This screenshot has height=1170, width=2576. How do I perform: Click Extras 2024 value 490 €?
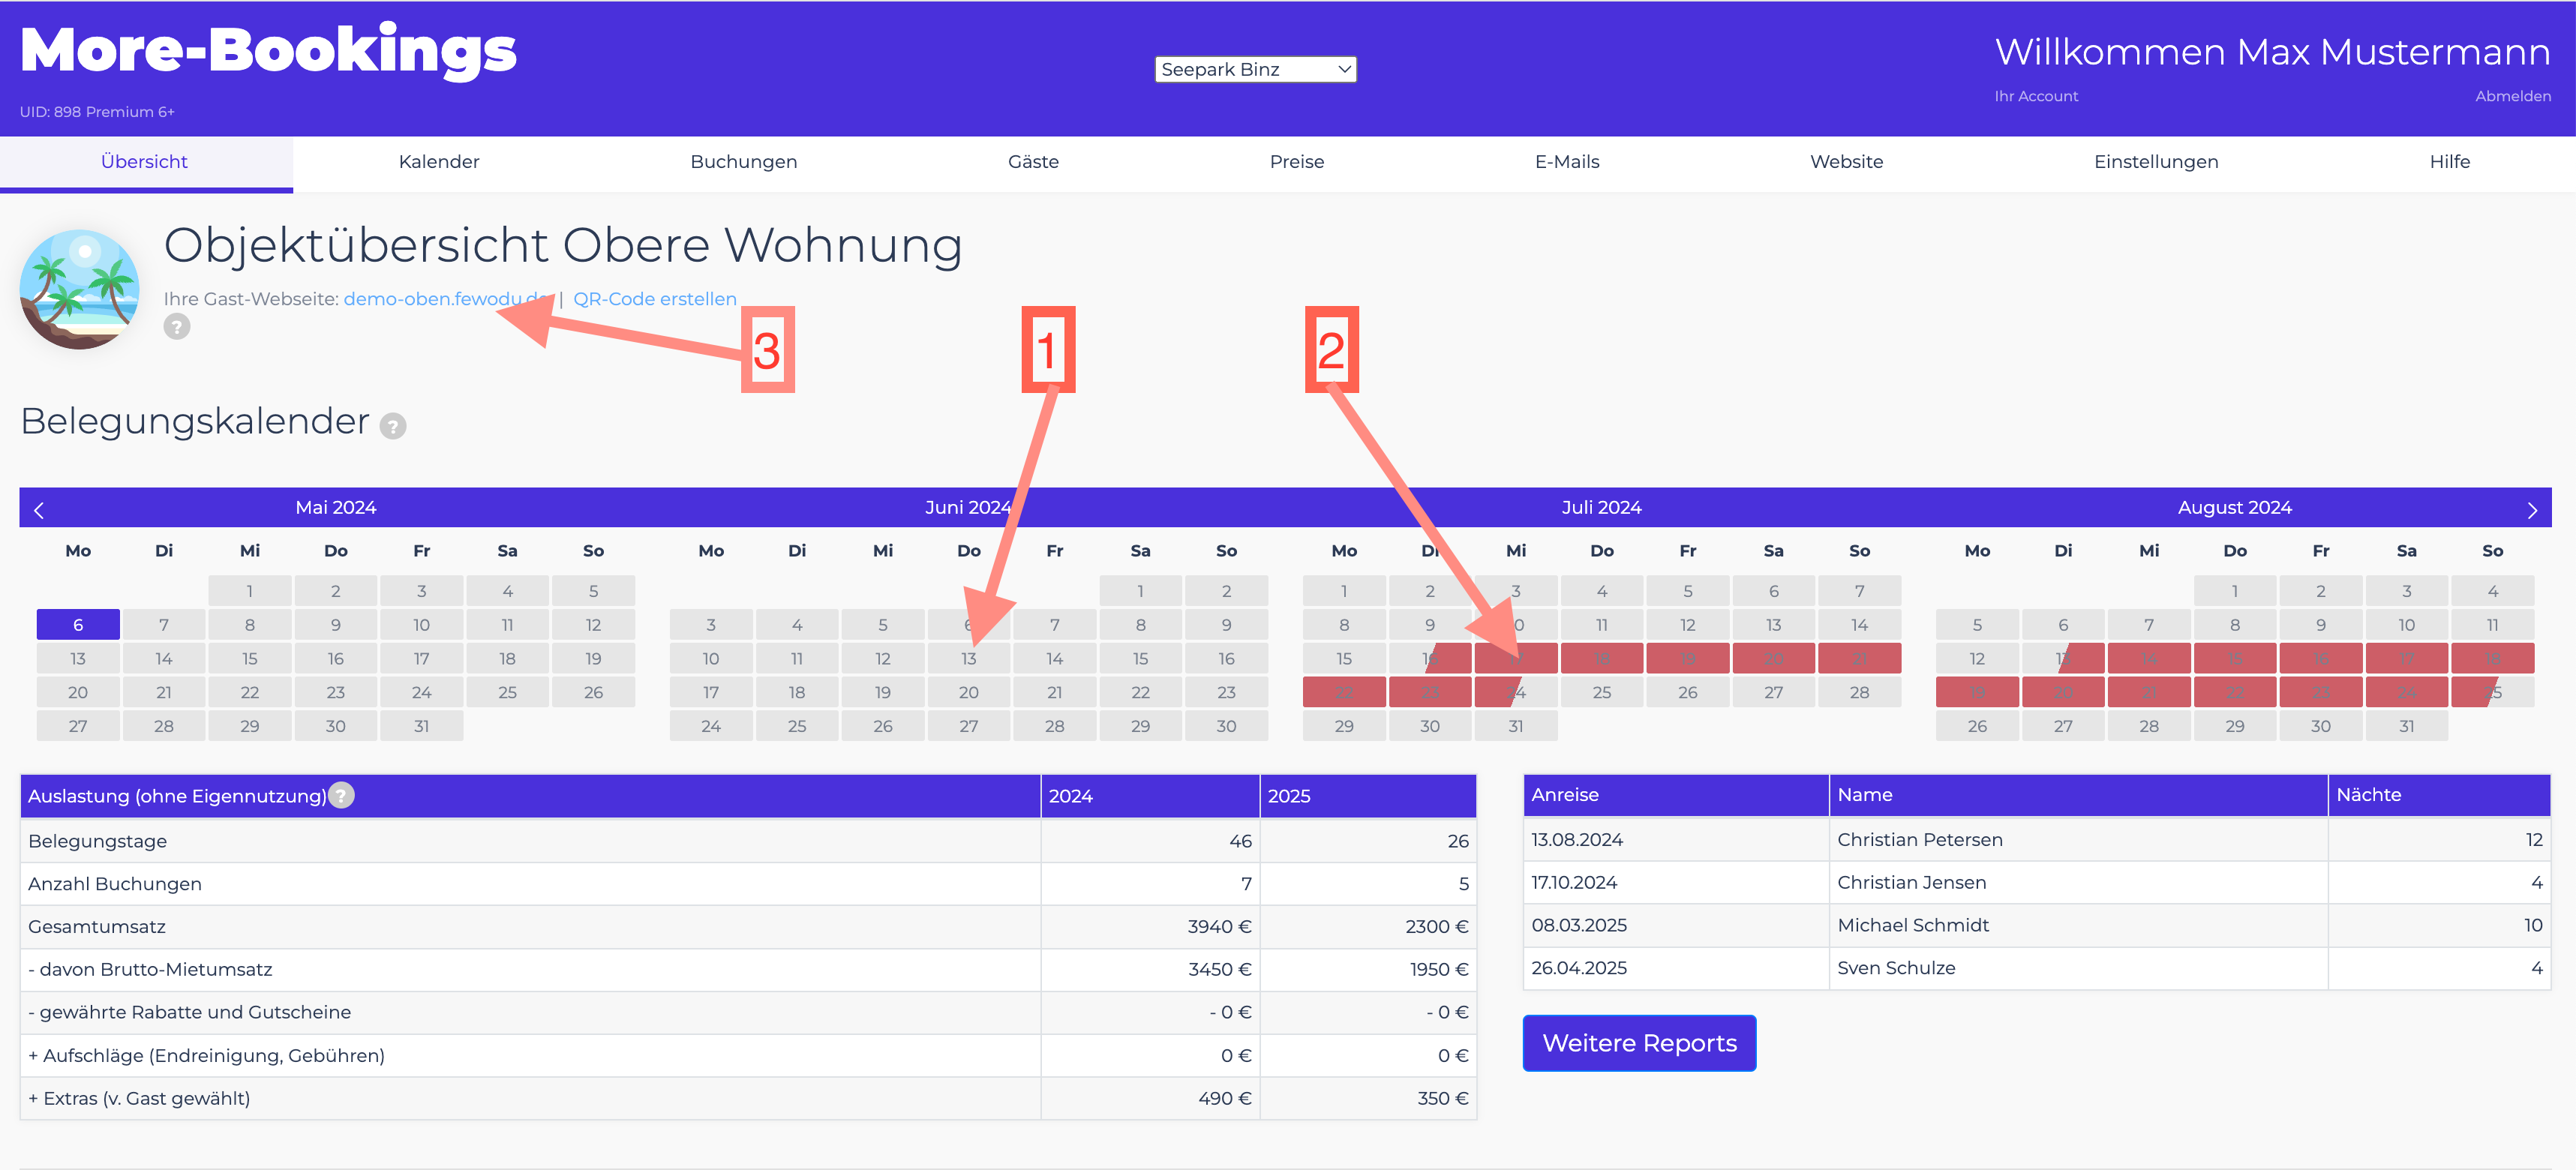tap(1224, 1099)
